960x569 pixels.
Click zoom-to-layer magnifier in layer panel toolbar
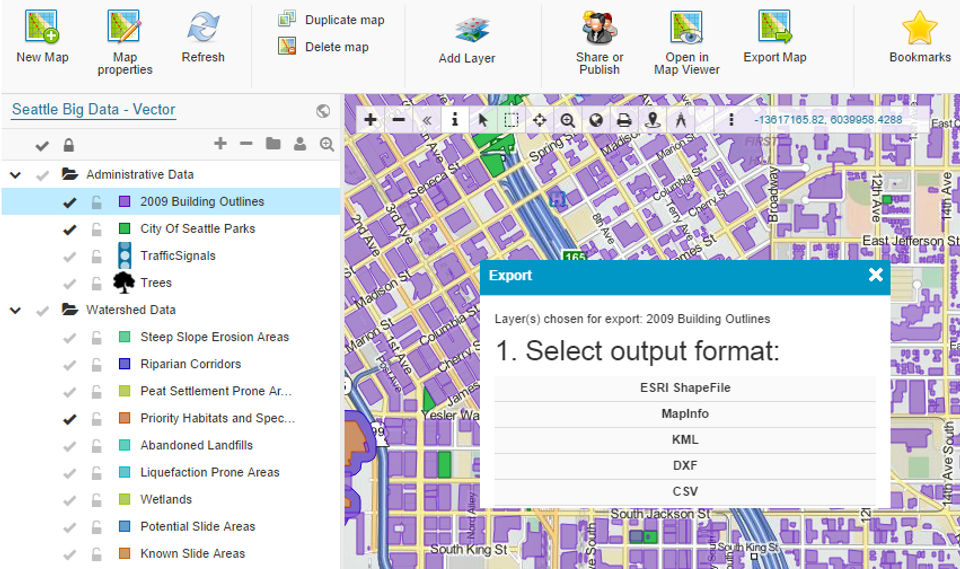pos(327,144)
